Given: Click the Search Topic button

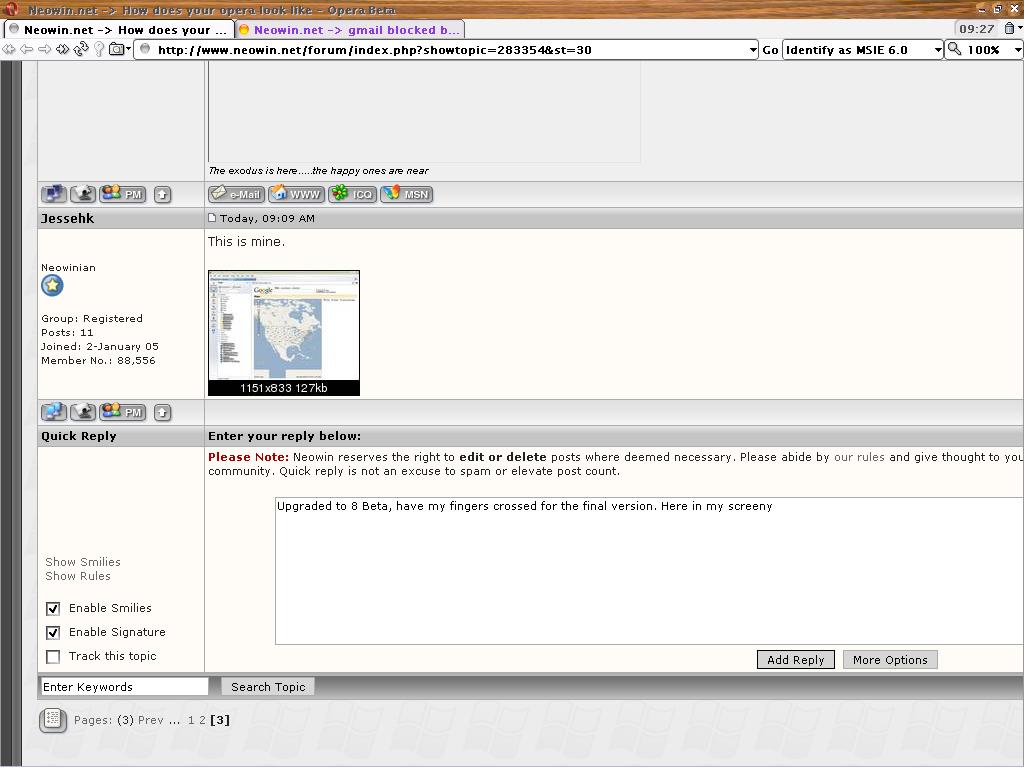Looking at the screenshot, I should pos(268,686).
